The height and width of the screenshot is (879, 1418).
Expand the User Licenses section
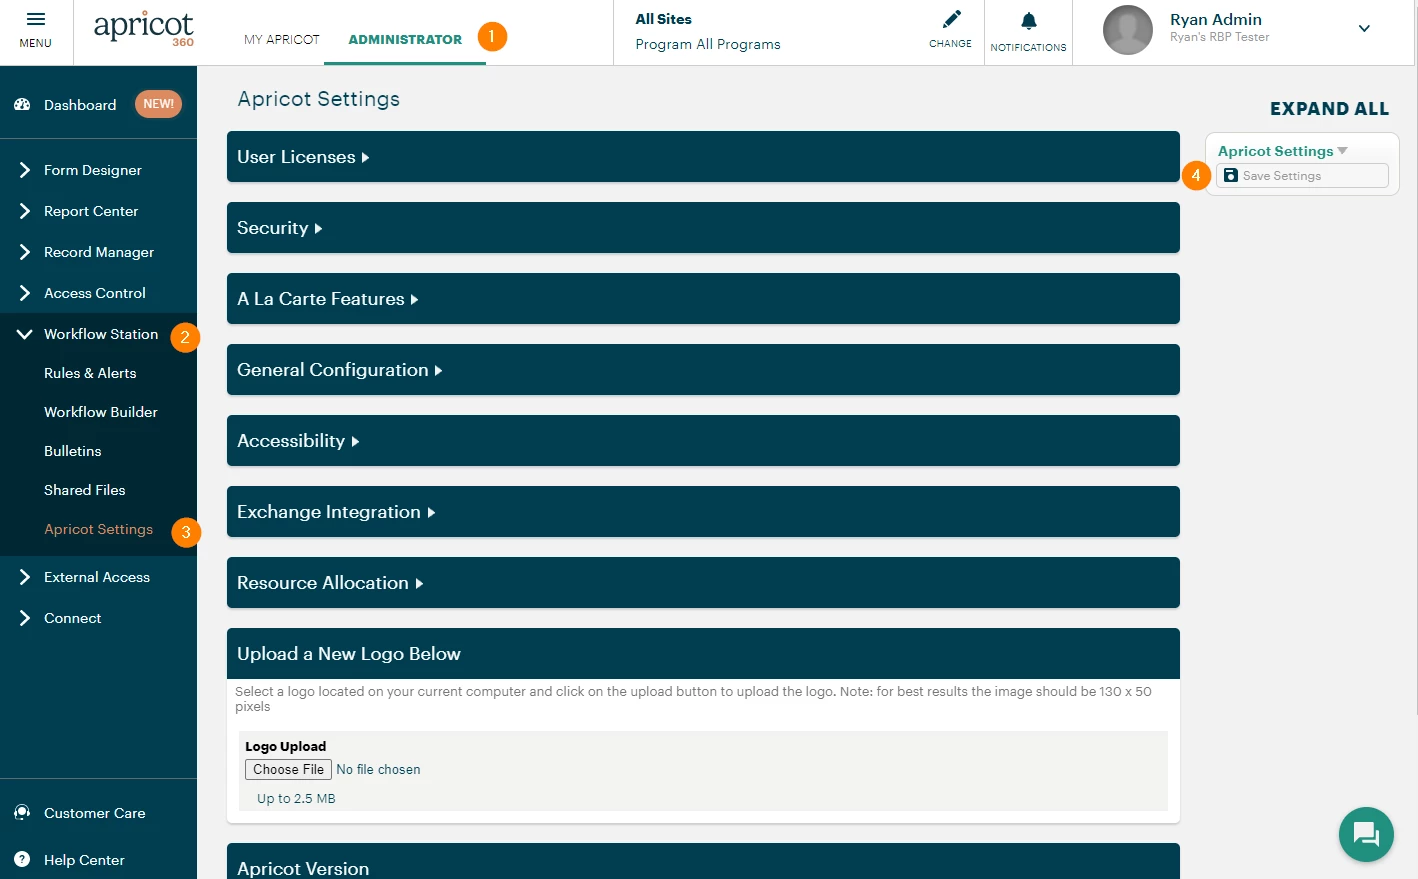click(703, 157)
